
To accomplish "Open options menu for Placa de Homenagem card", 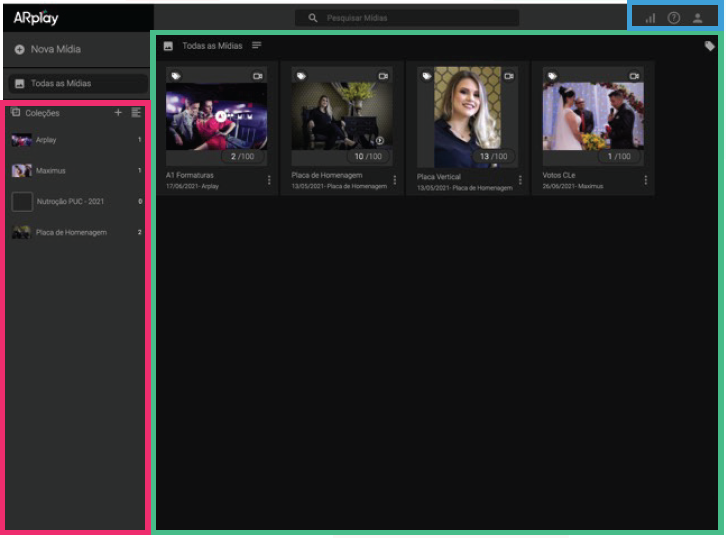I will [x=394, y=180].
